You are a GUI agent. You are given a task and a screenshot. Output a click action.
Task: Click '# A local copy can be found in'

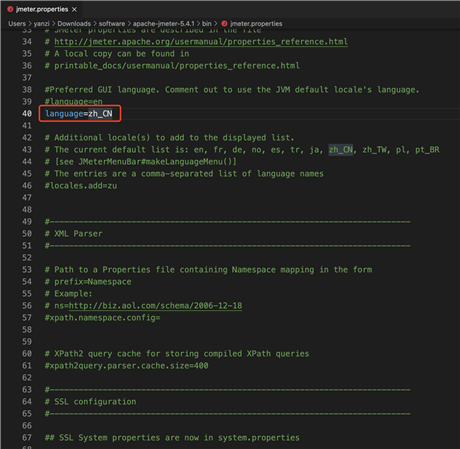point(117,54)
